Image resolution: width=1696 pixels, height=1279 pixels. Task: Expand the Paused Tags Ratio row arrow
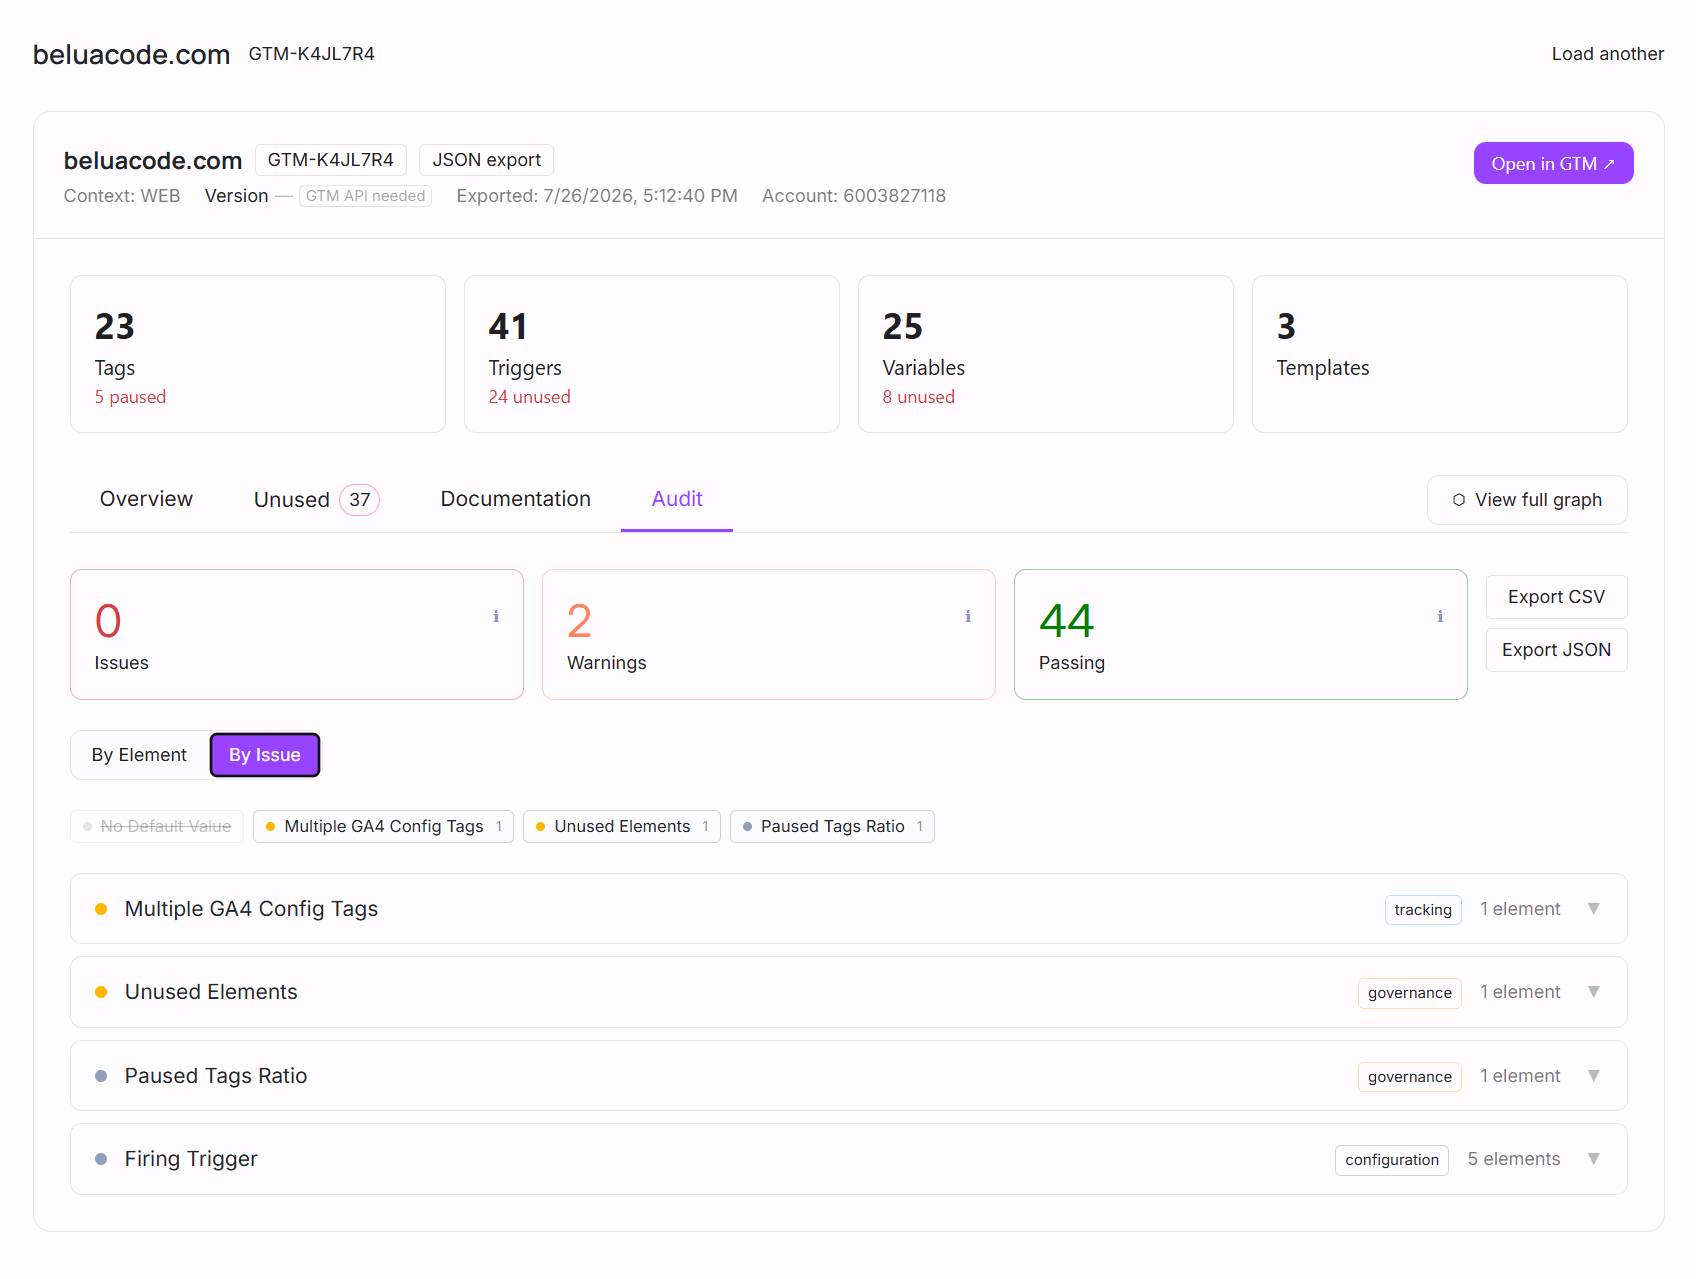1594,1076
